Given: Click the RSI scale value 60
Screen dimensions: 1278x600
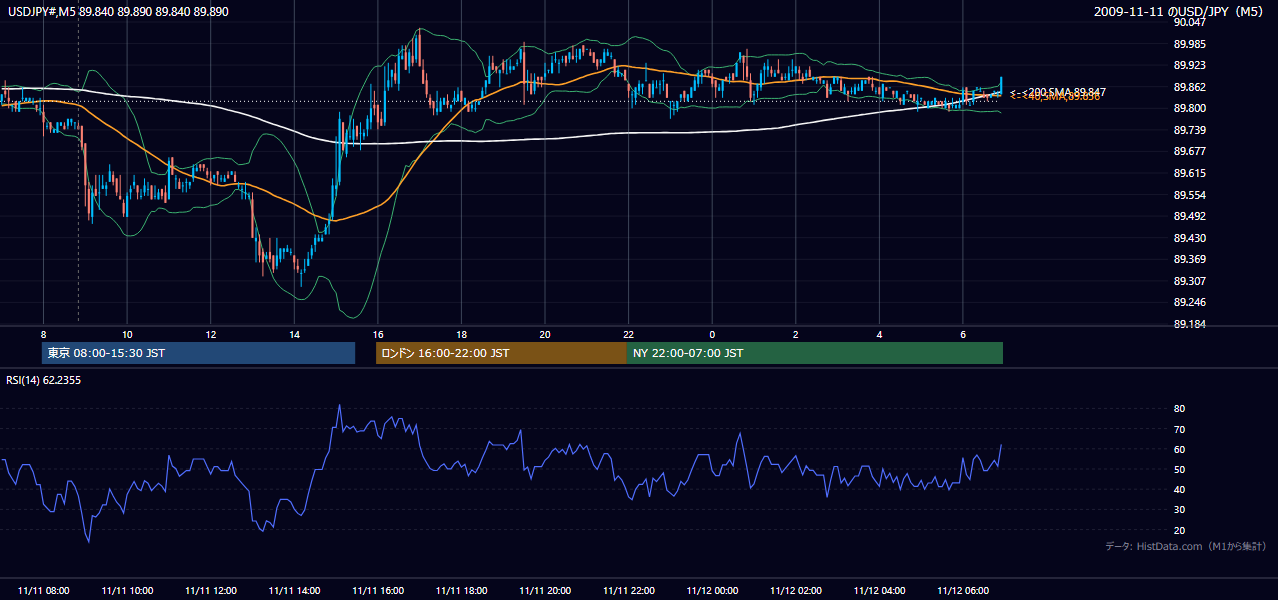Looking at the screenshot, I should [1179, 450].
